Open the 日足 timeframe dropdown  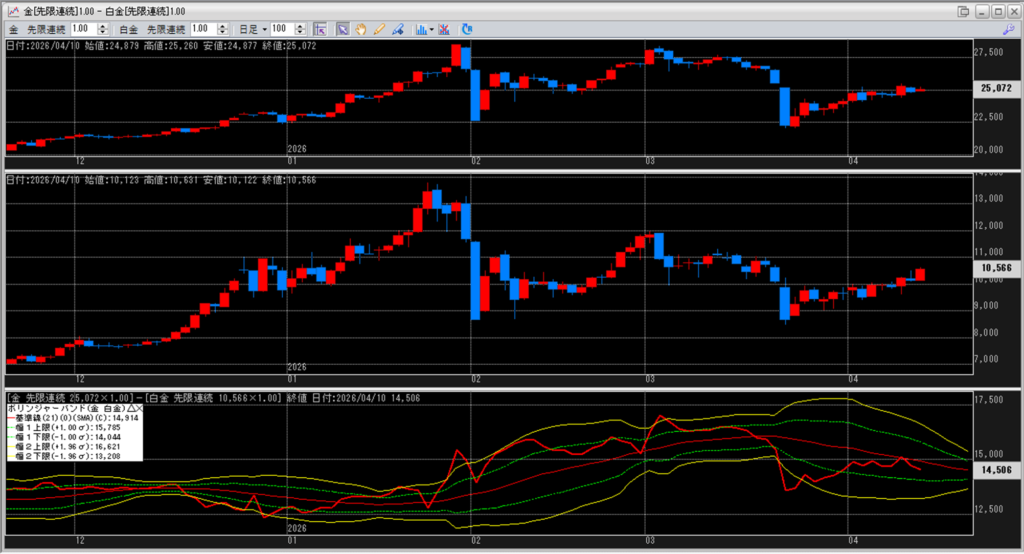(x=253, y=29)
